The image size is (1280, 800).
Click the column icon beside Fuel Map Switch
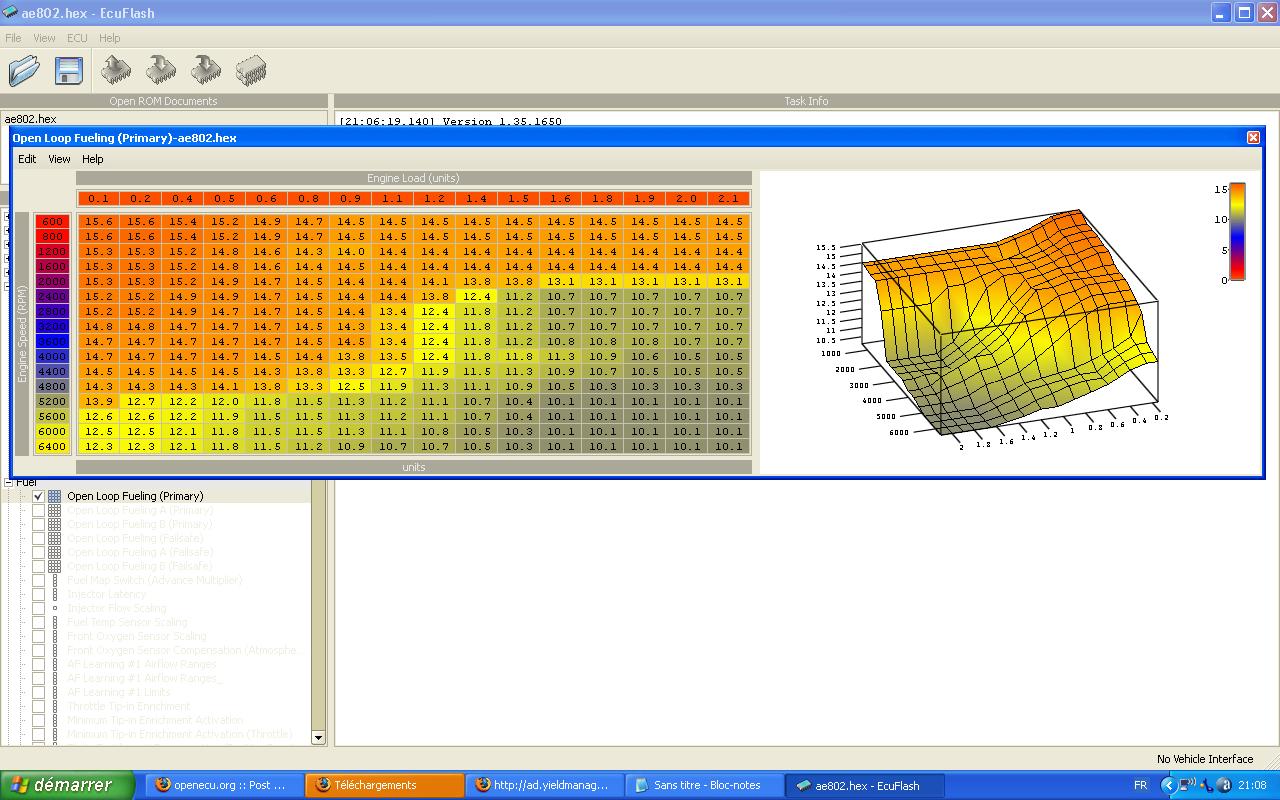tap(55, 580)
